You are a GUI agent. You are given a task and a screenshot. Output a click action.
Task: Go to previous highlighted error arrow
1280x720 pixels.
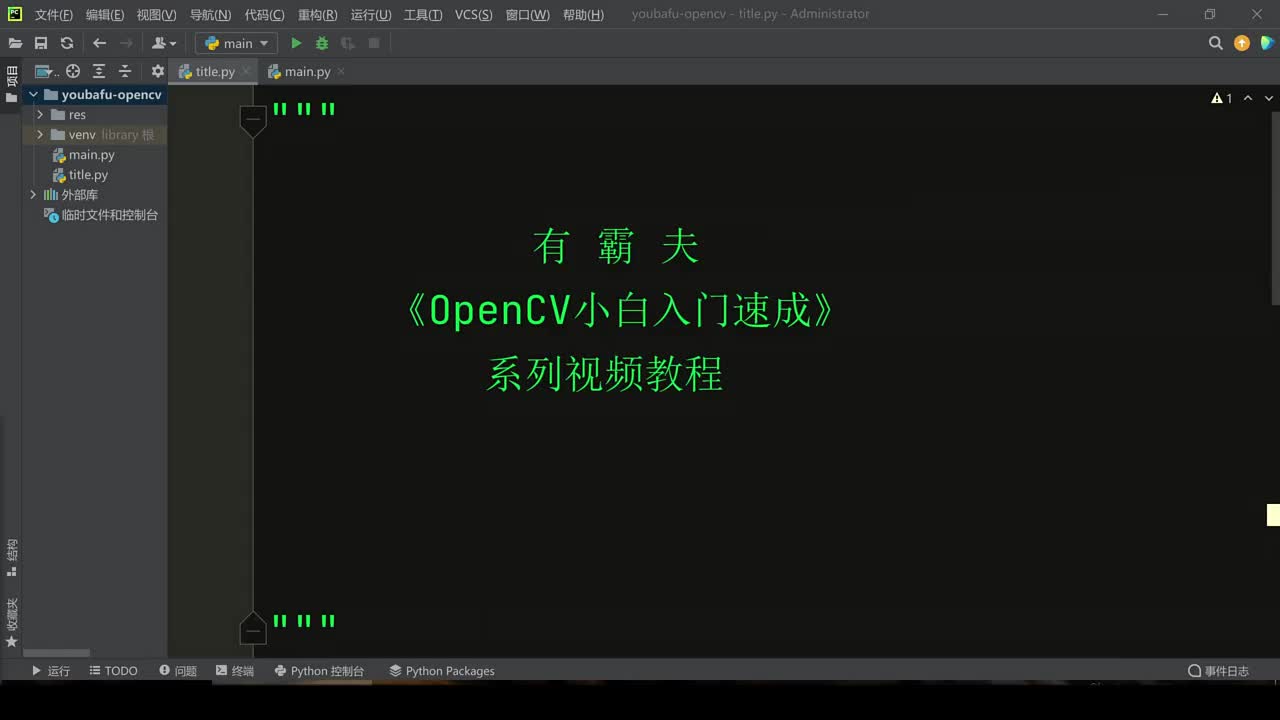[x=1248, y=98]
